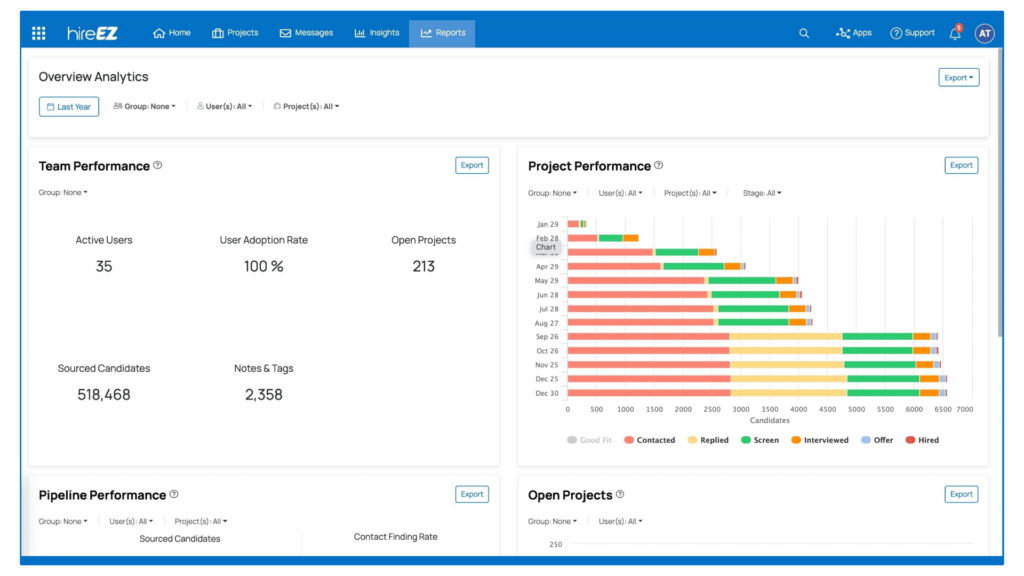Click the Last Year date range button
The image size is (1024, 576).
(x=69, y=107)
